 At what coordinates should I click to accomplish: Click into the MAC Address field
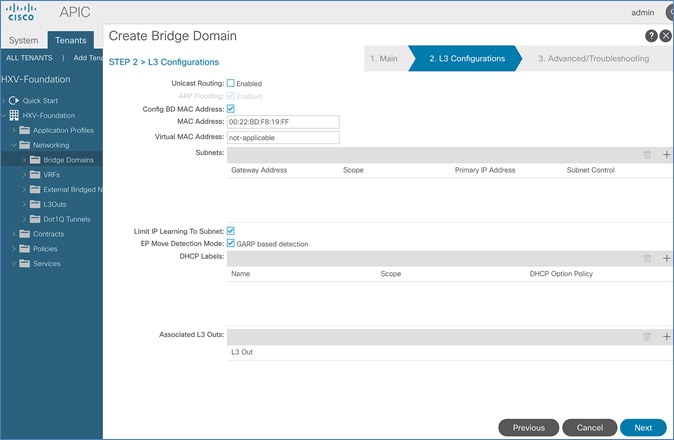pyautogui.click(x=283, y=122)
